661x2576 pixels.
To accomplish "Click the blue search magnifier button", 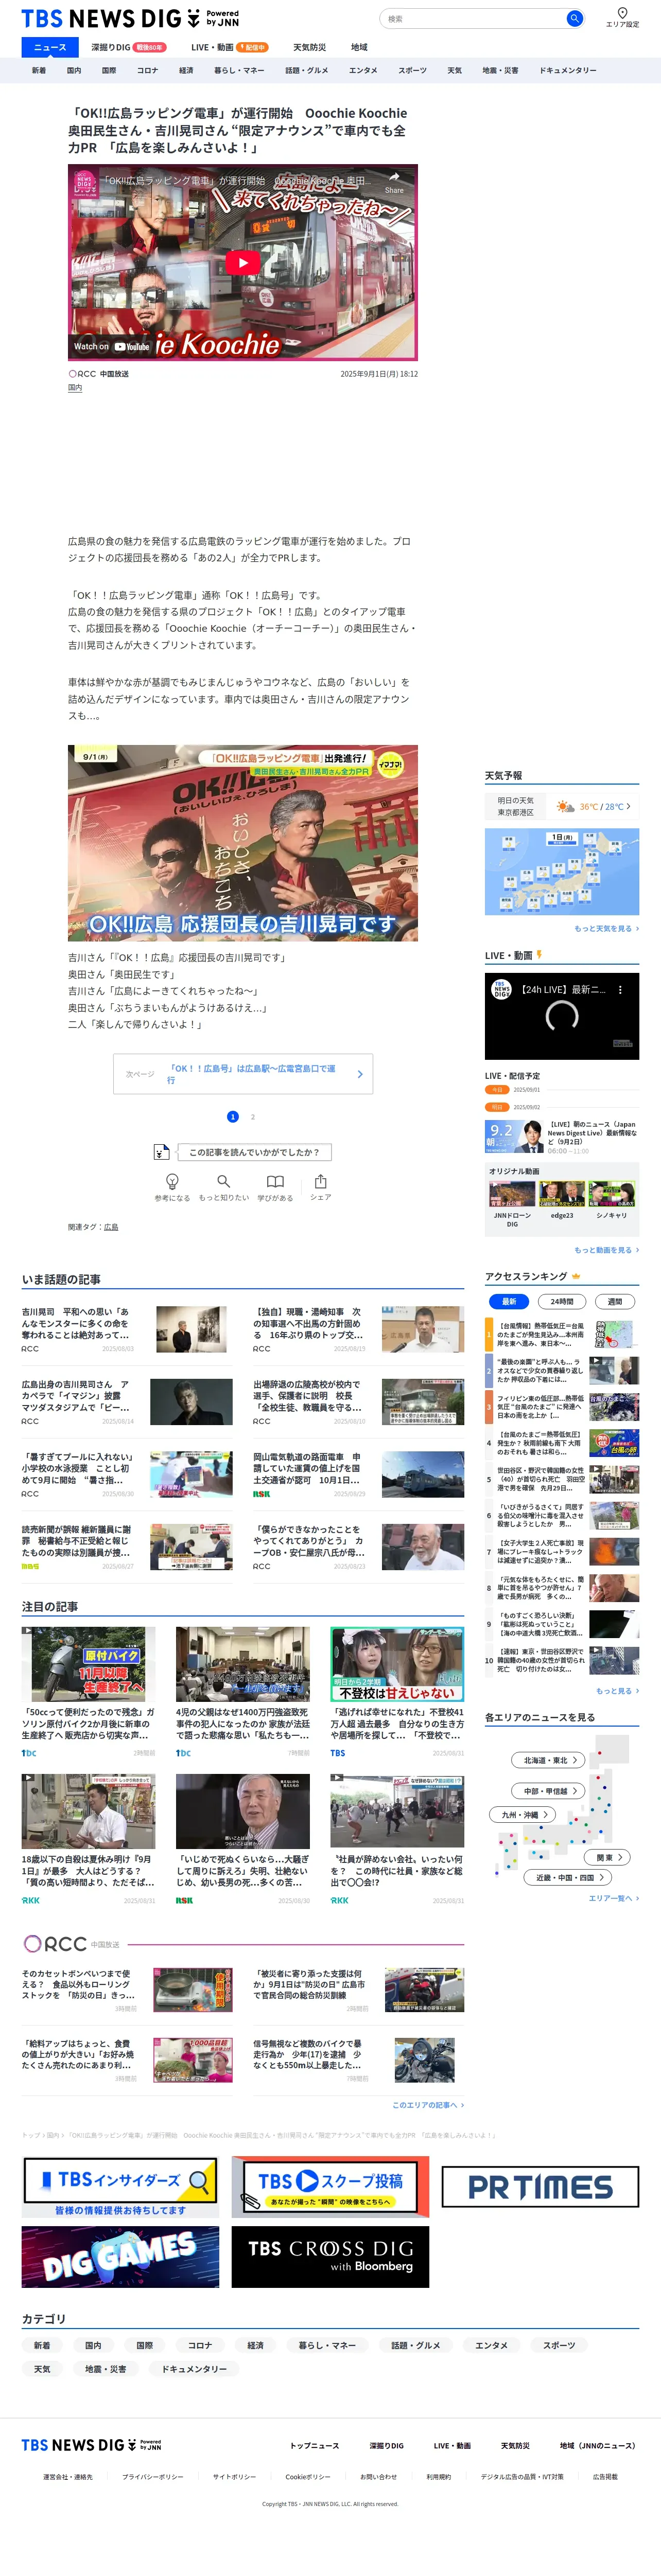I will 574,18.
